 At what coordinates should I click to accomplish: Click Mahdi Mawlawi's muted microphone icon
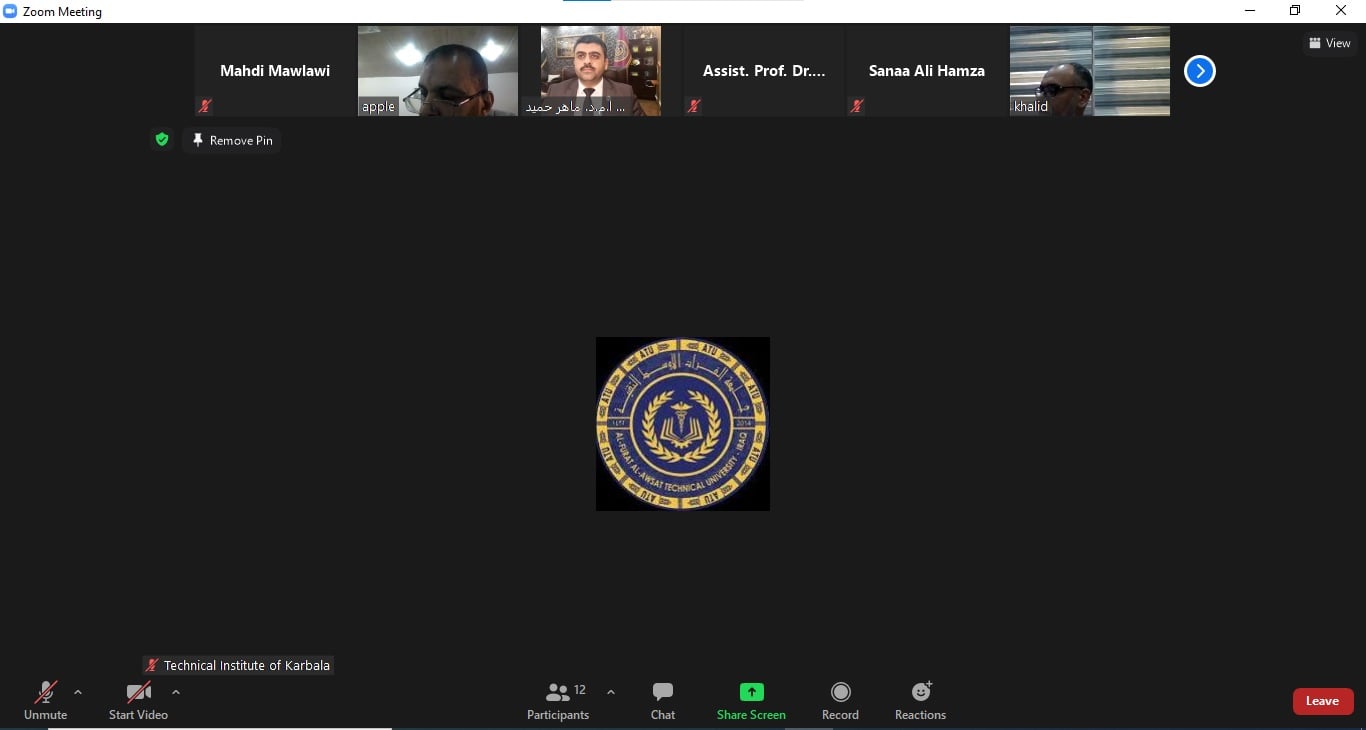click(x=205, y=106)
